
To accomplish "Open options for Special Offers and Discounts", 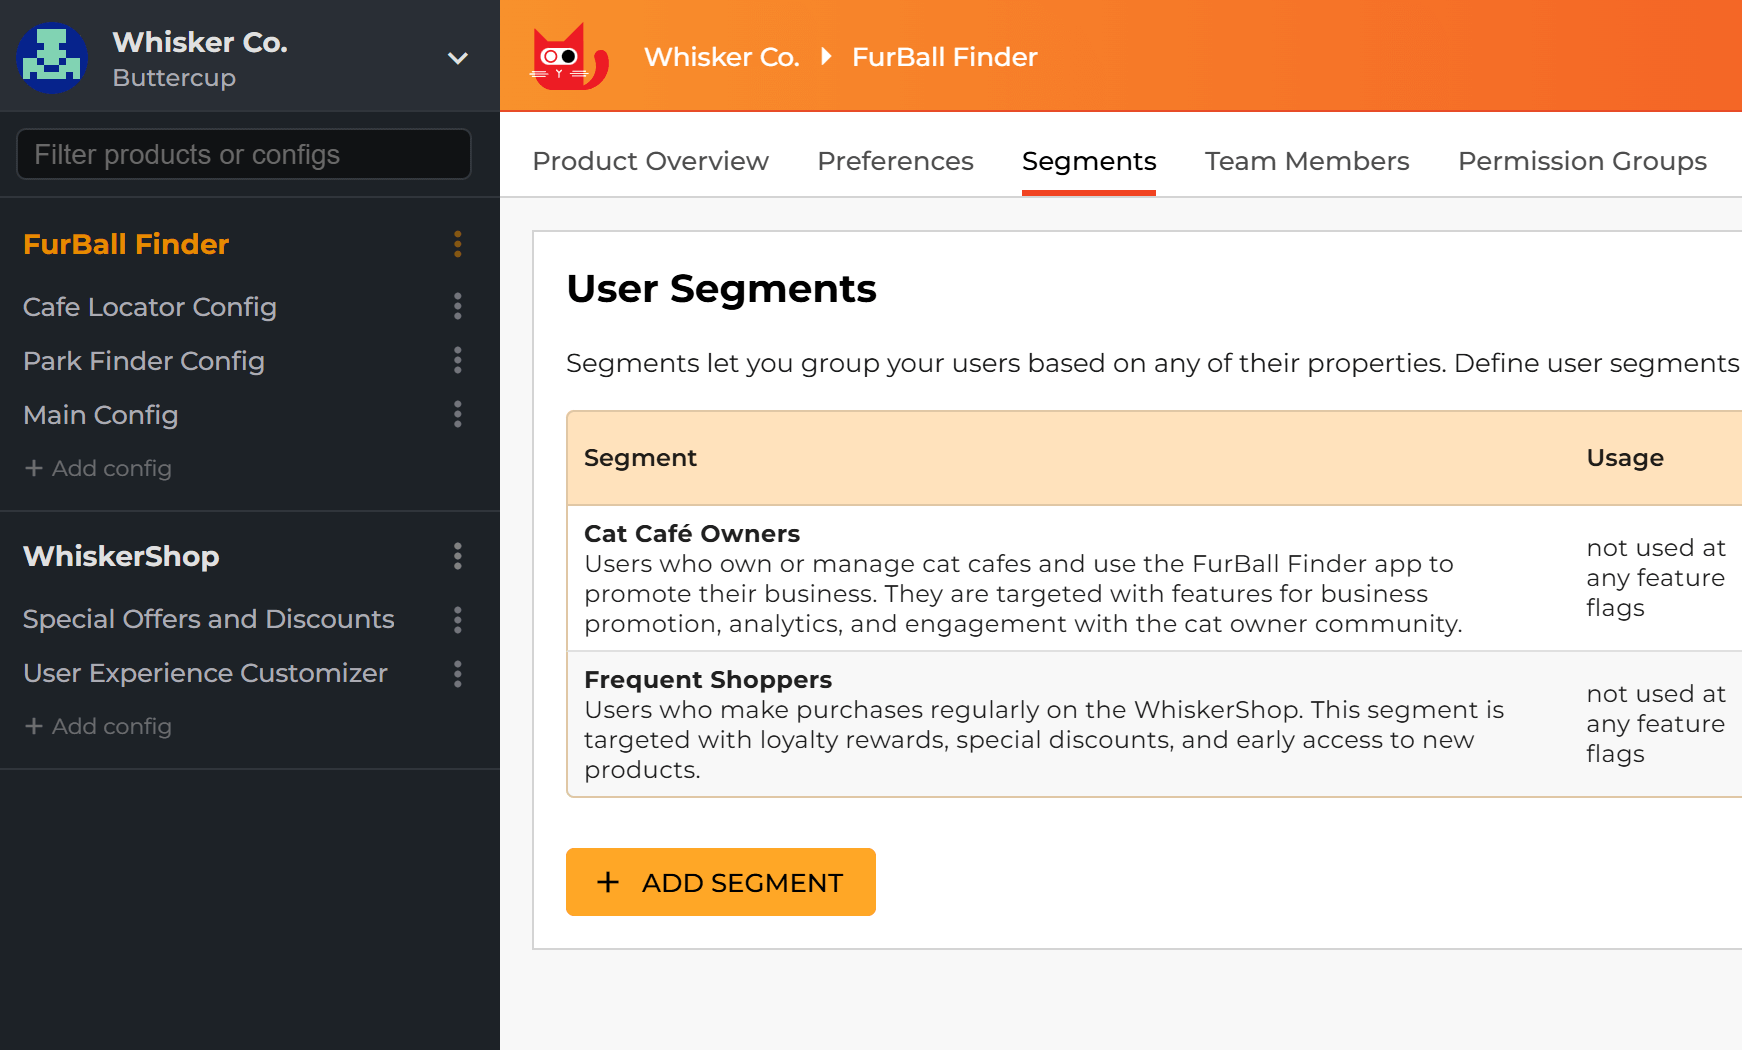I will coord(458,620).
